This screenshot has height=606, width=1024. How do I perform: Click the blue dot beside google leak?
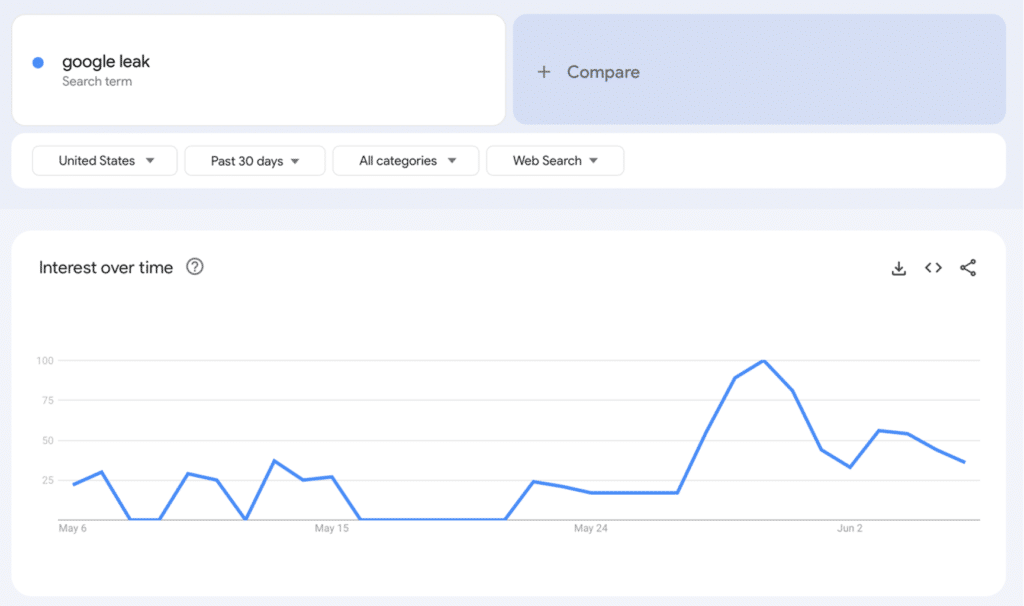39,61
